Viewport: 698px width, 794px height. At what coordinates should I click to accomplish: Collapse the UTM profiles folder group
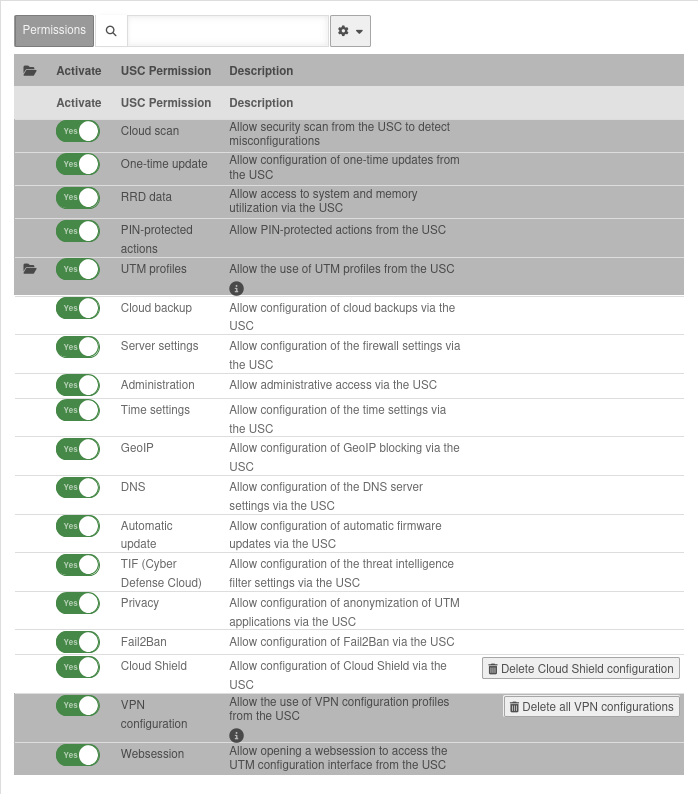pyautogui.click(x=30, y=269)
